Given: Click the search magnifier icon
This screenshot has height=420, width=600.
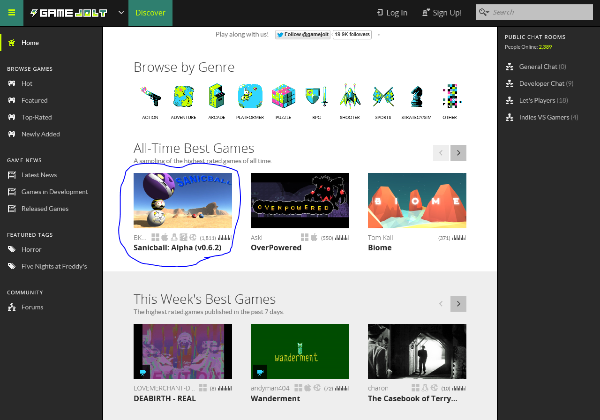Looking at the screenshot, I should pos(484,12).
